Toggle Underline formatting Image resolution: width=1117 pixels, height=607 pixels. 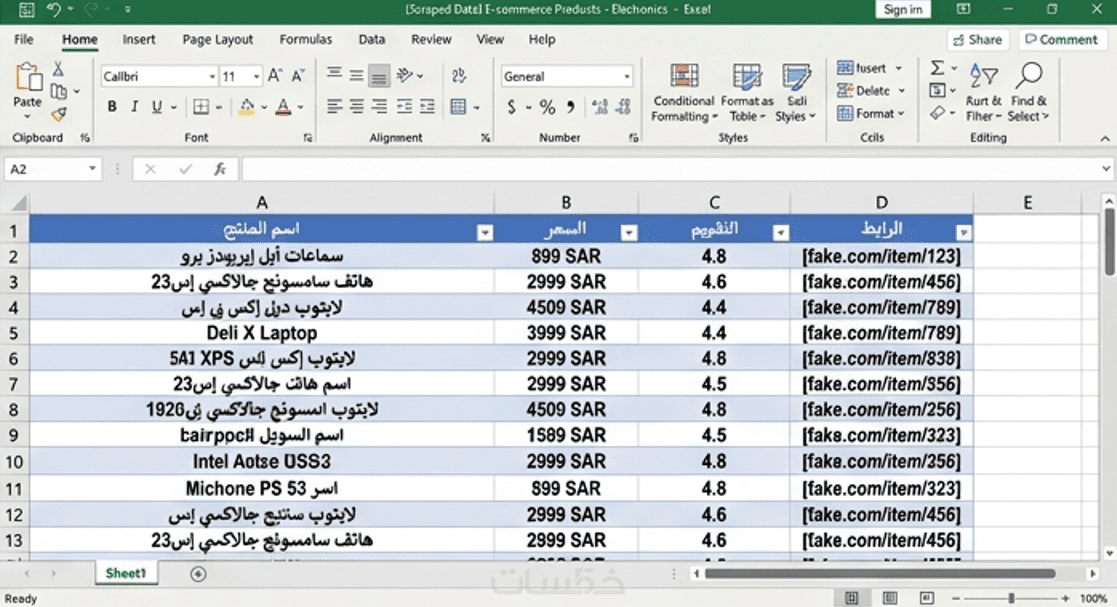(156, 107)
